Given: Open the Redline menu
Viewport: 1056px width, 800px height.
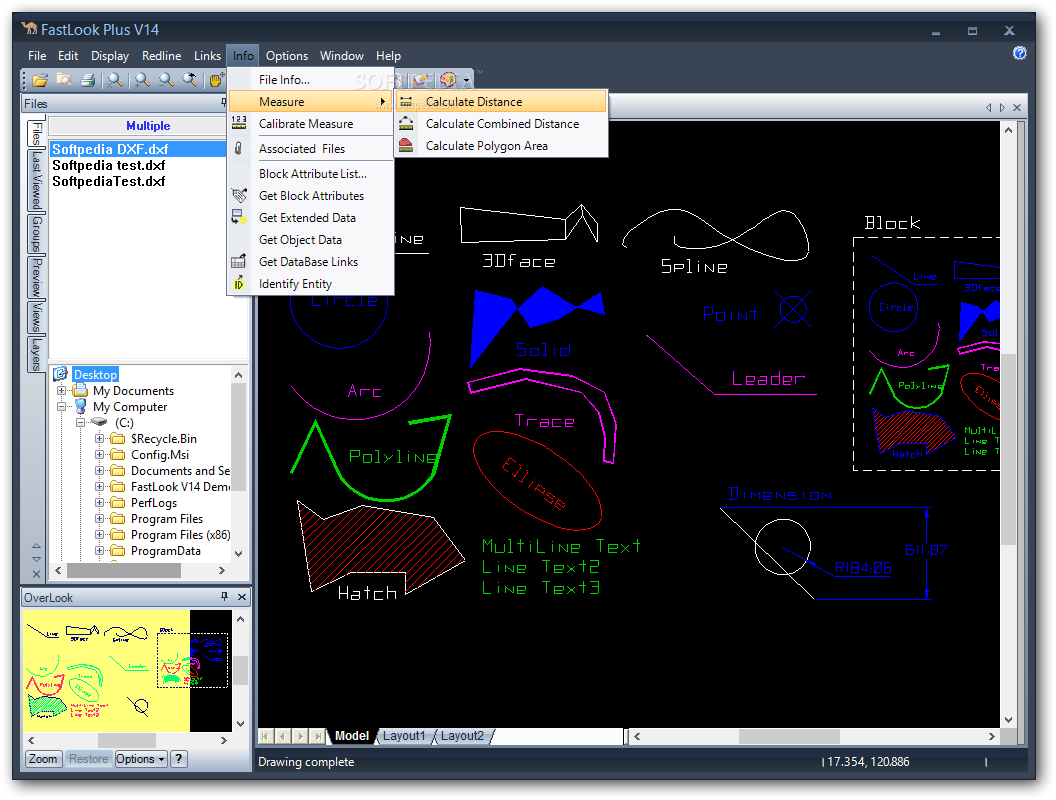Looking at the screenshot, I should click(x=162, y=56).
